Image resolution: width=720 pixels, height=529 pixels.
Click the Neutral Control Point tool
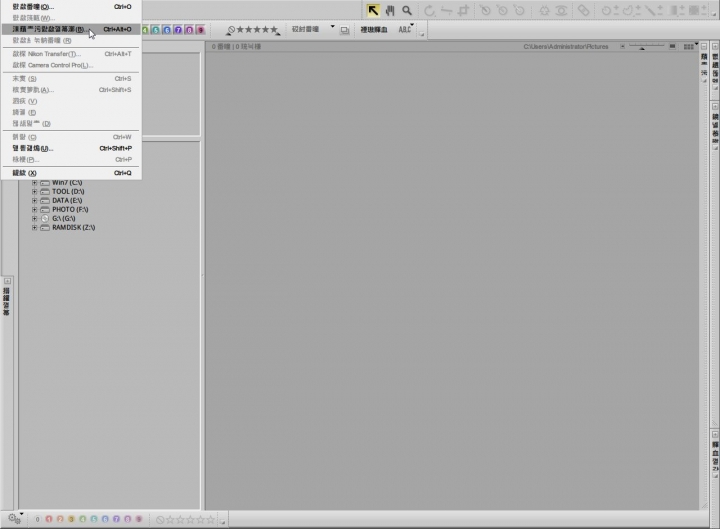click(502, 11)
